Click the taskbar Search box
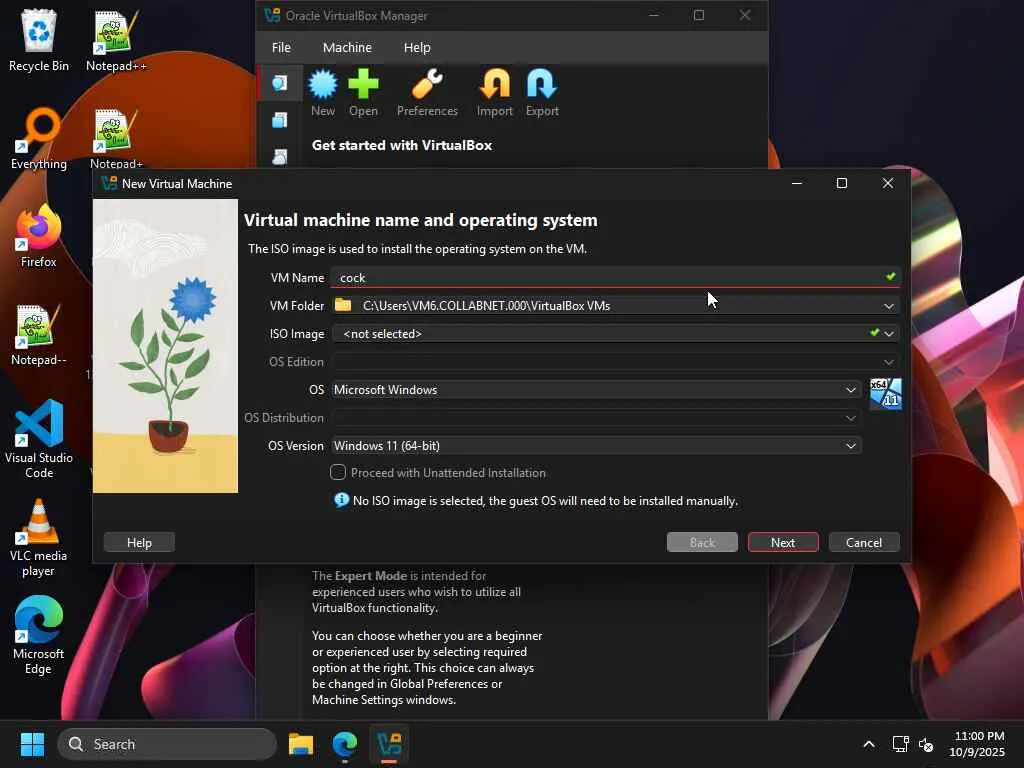 [x=167, y=744]
